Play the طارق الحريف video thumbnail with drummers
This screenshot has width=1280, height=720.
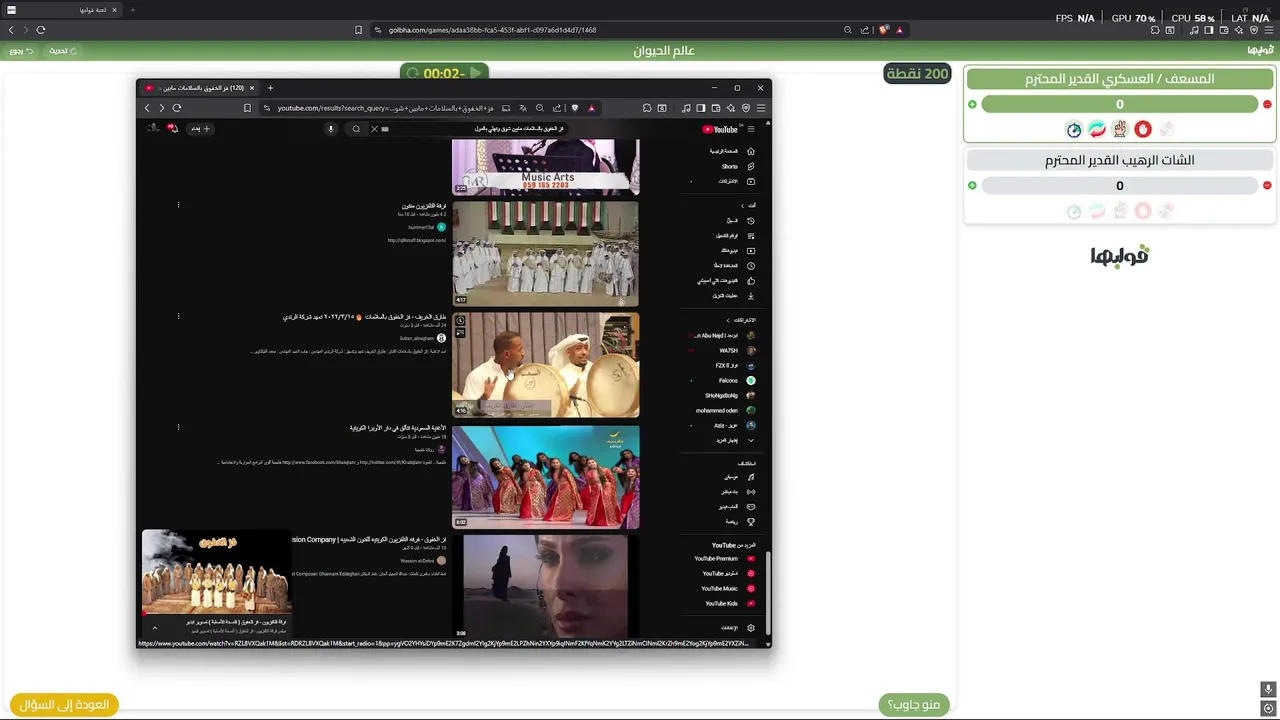[545, 365]
